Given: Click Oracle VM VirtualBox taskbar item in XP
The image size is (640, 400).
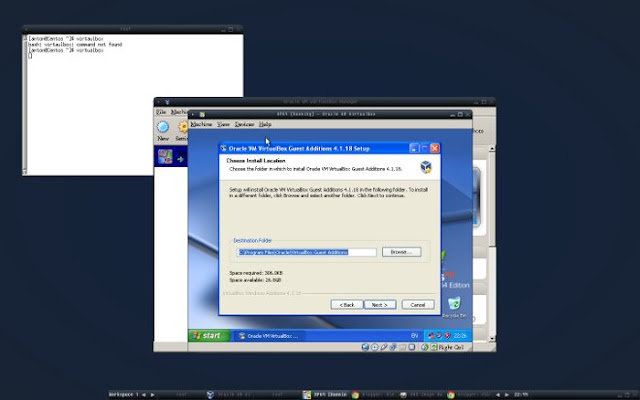Looking at the screenshot, I should point(269,336).
